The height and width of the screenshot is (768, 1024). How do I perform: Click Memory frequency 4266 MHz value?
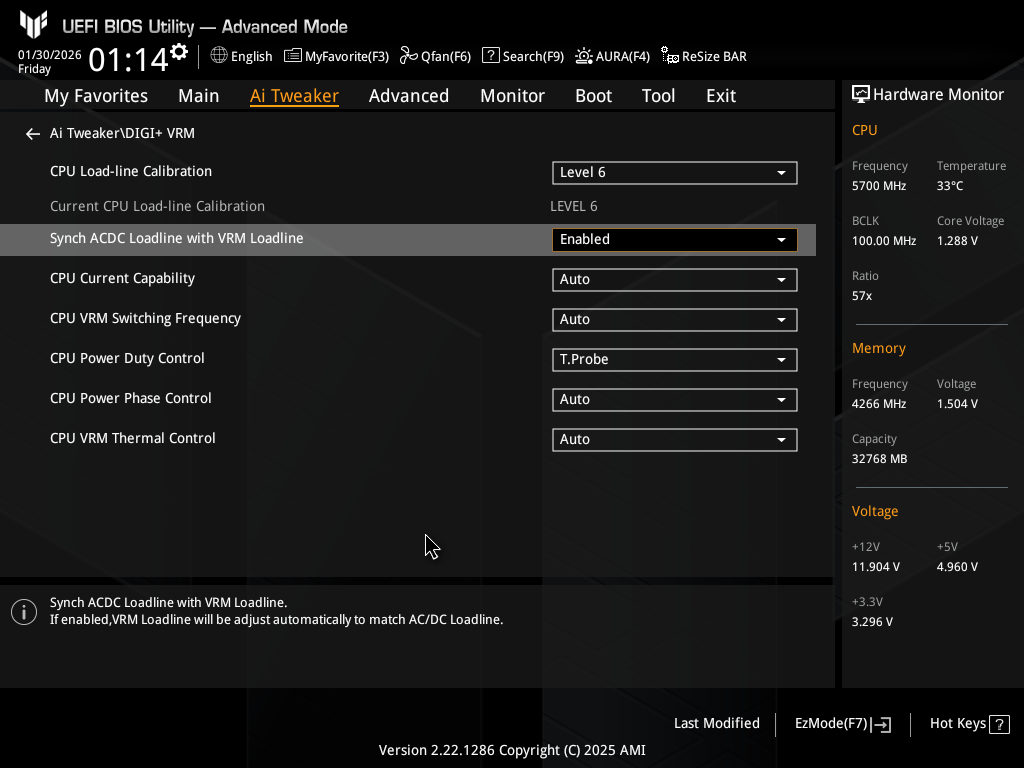(878, 404)
